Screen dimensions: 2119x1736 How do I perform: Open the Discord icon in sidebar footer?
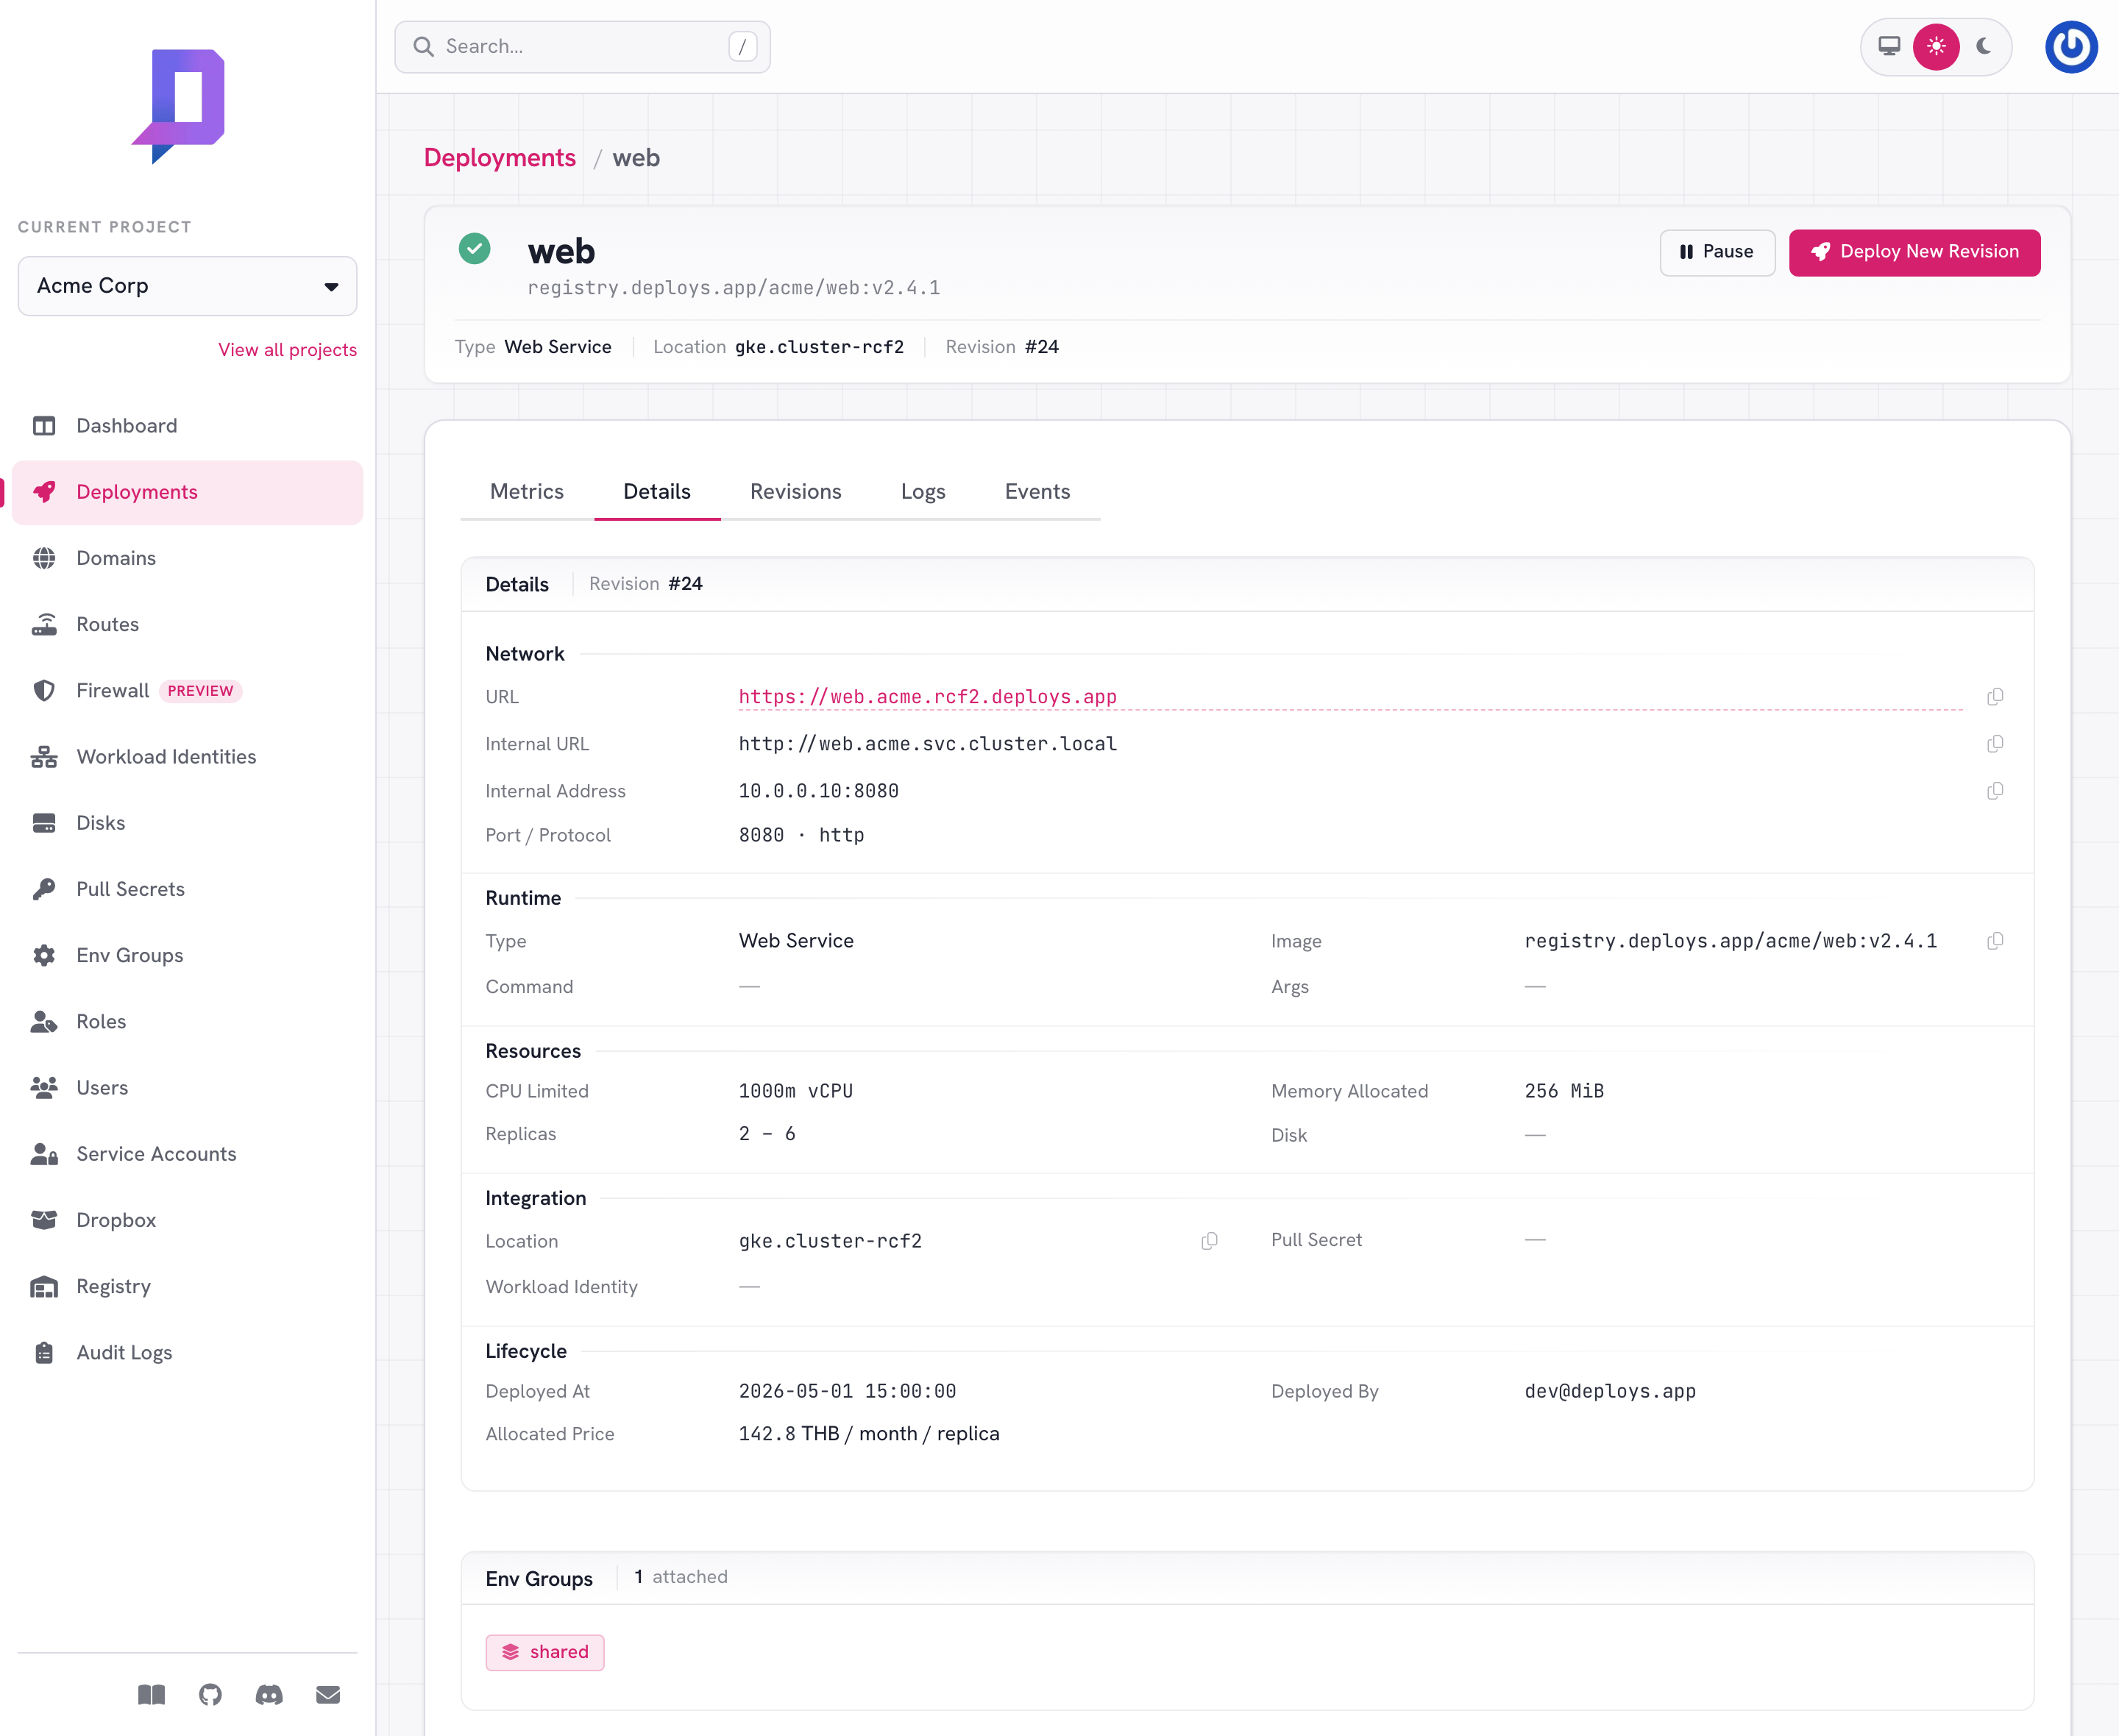269,1694
